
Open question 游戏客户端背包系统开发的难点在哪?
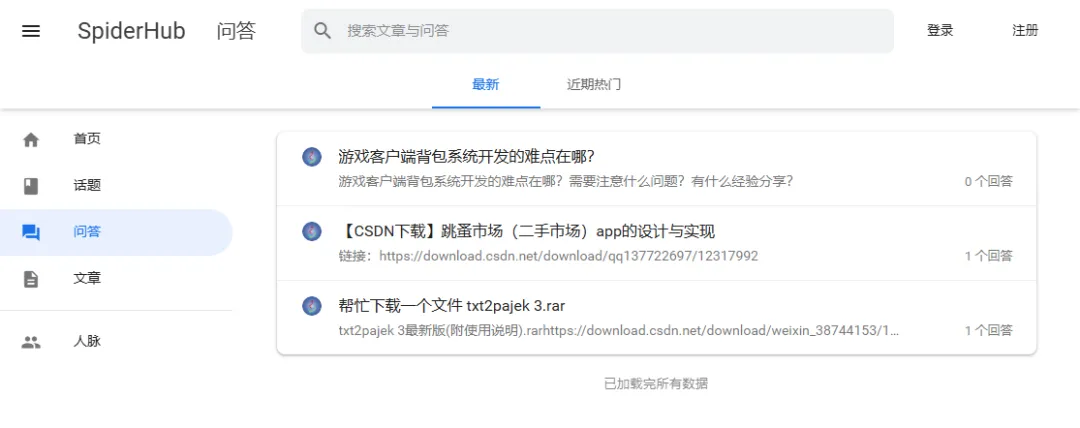coord(466,156)
